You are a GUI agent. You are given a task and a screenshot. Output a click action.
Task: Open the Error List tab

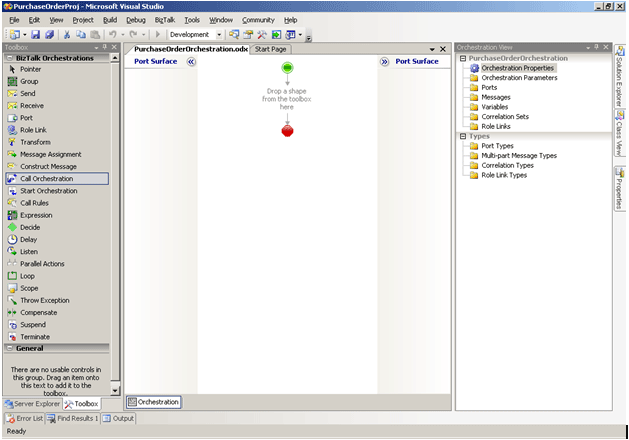point(24,418)
